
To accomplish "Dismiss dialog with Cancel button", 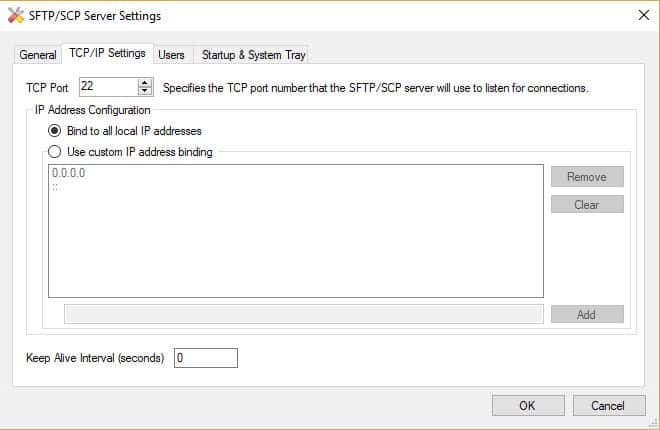I will pyautogui.click(x=609, y=406).
